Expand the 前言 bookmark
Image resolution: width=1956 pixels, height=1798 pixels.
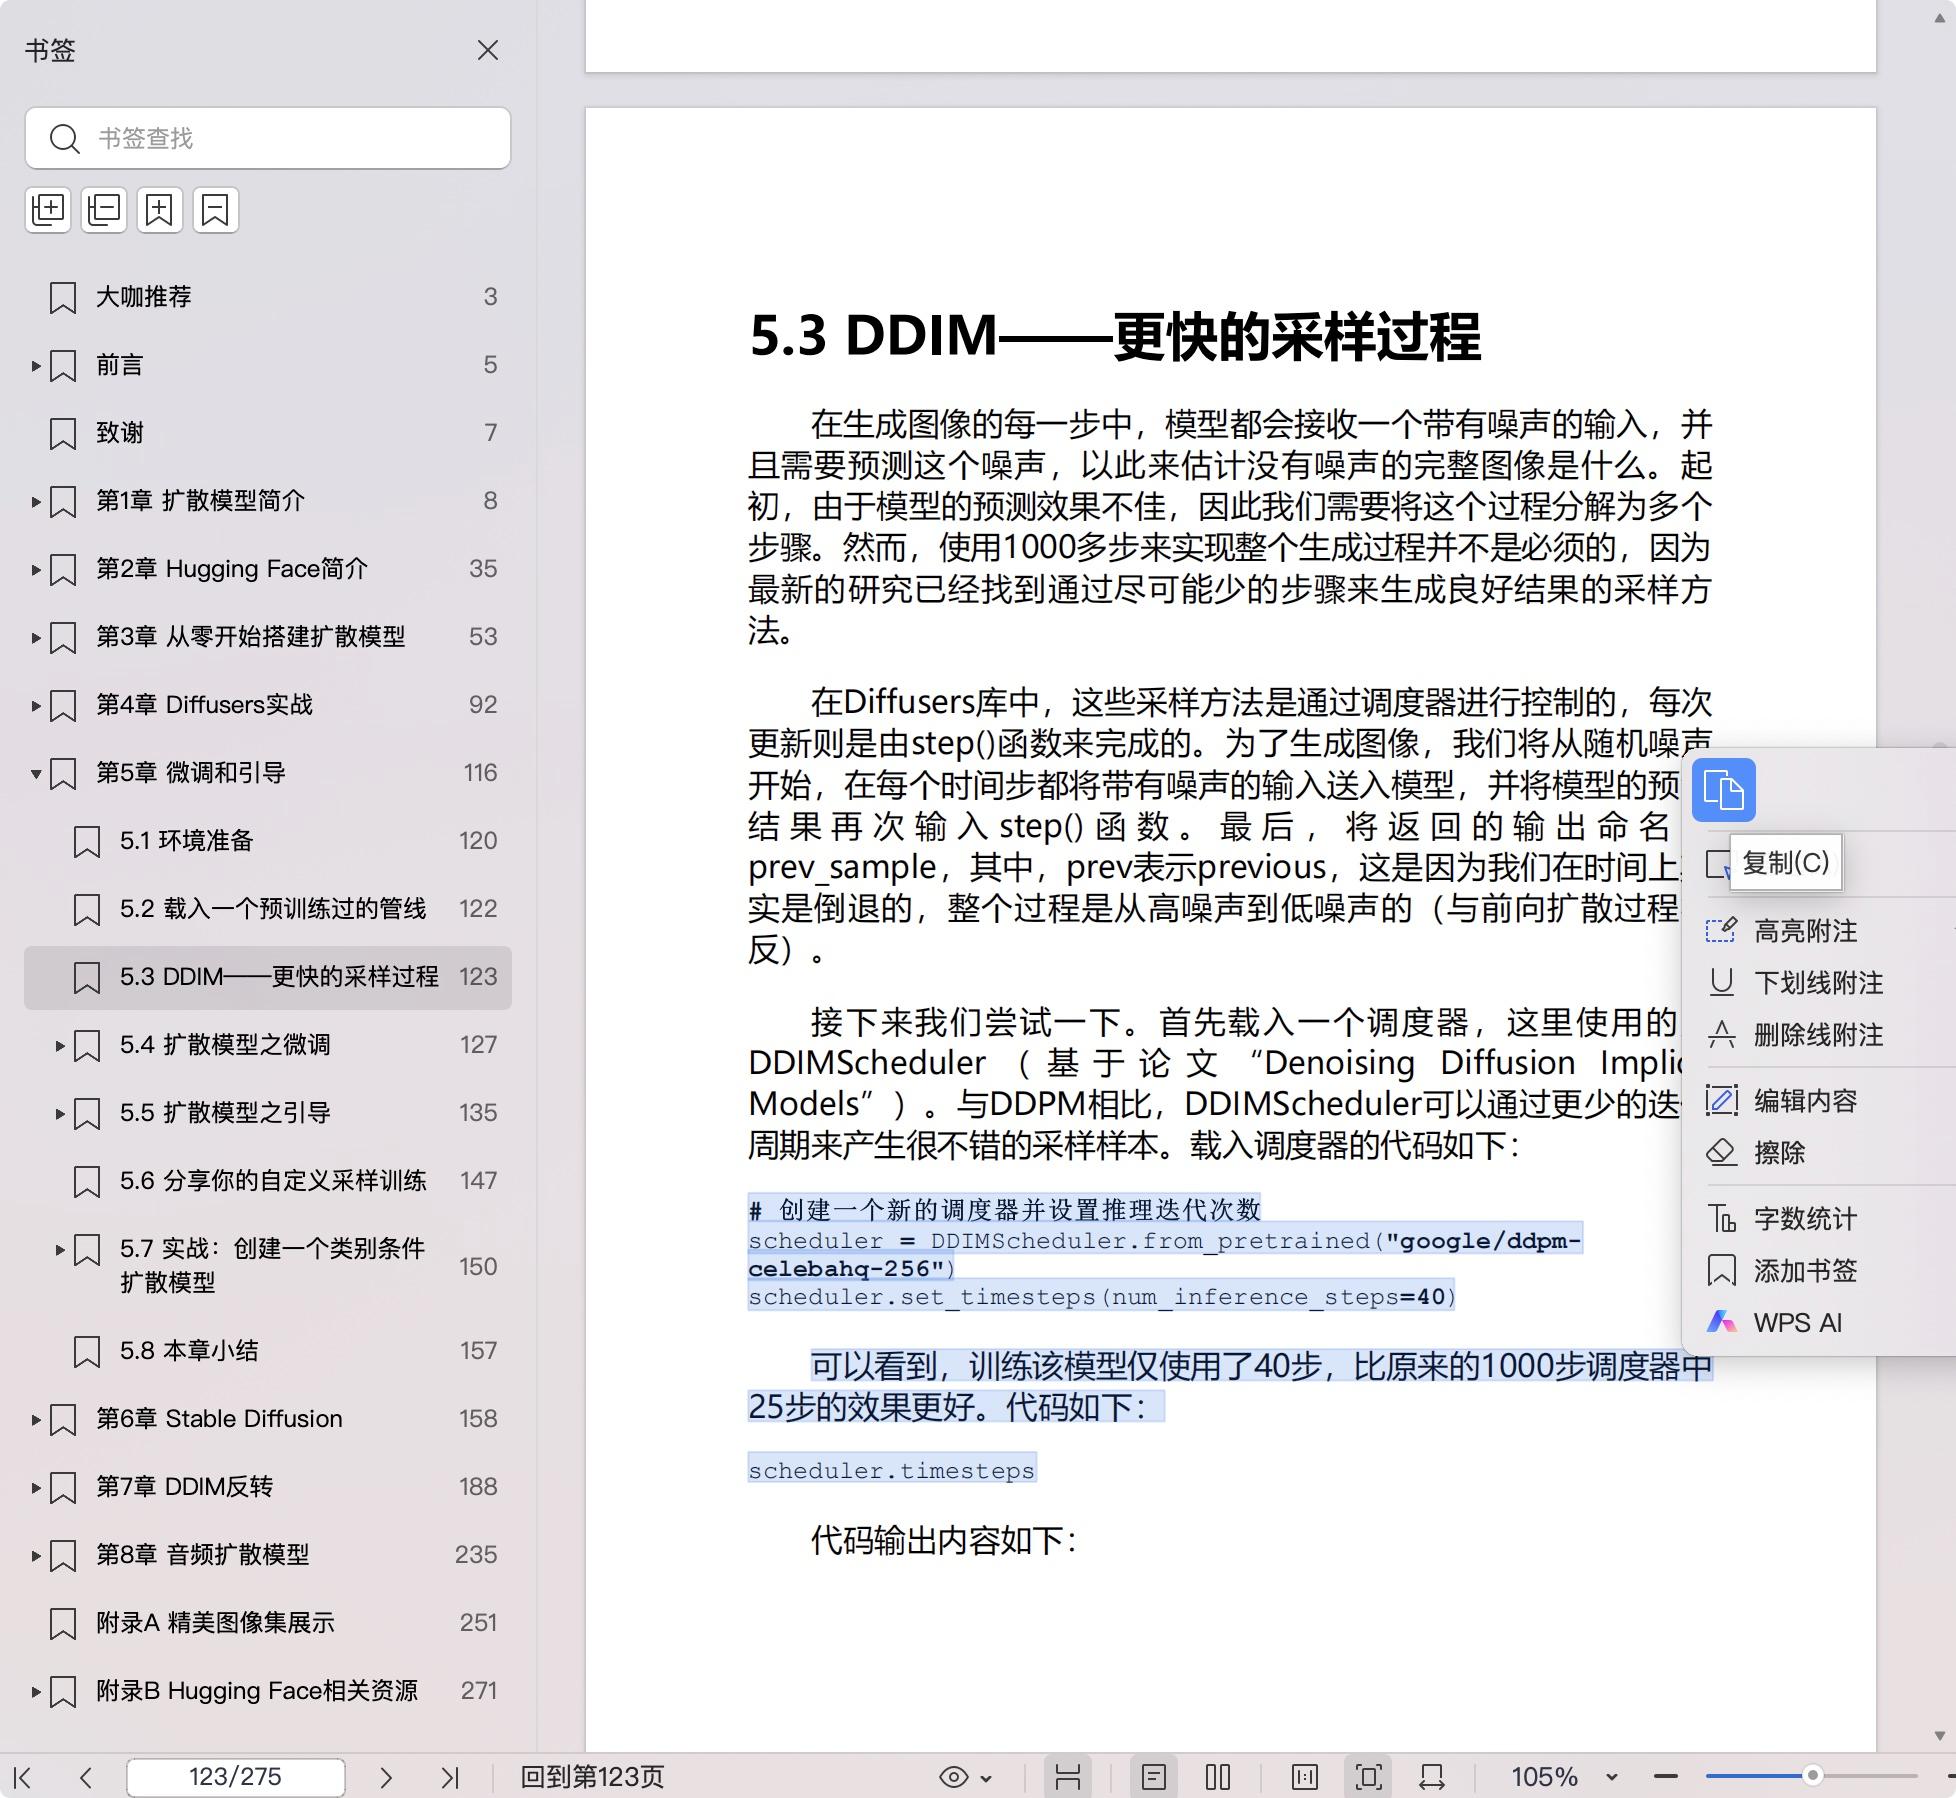(x=36, y=366)
